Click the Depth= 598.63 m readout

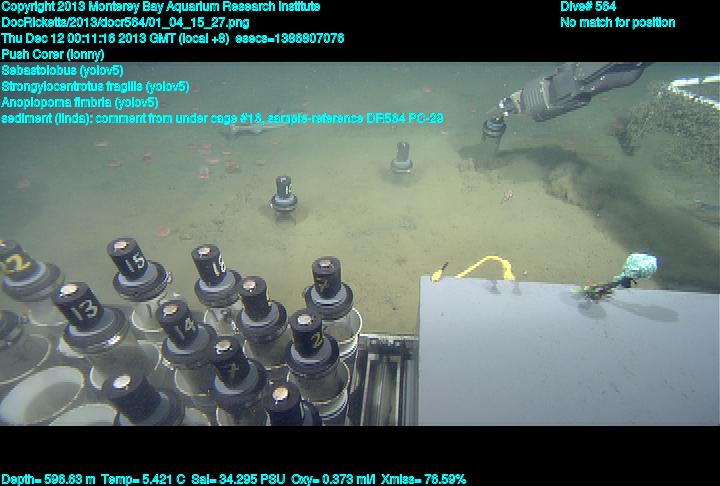(48, 479)
